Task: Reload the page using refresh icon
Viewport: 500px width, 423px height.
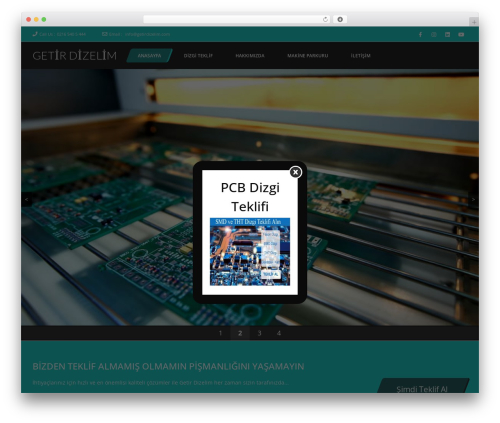Action: click(325, 20)
